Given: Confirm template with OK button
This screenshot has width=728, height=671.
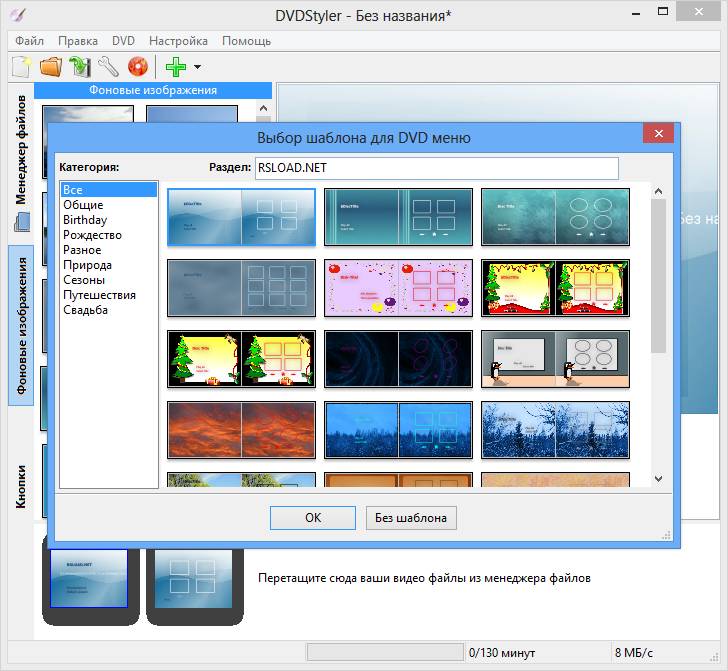Looking at the screenshot, I should coord(313,518).
